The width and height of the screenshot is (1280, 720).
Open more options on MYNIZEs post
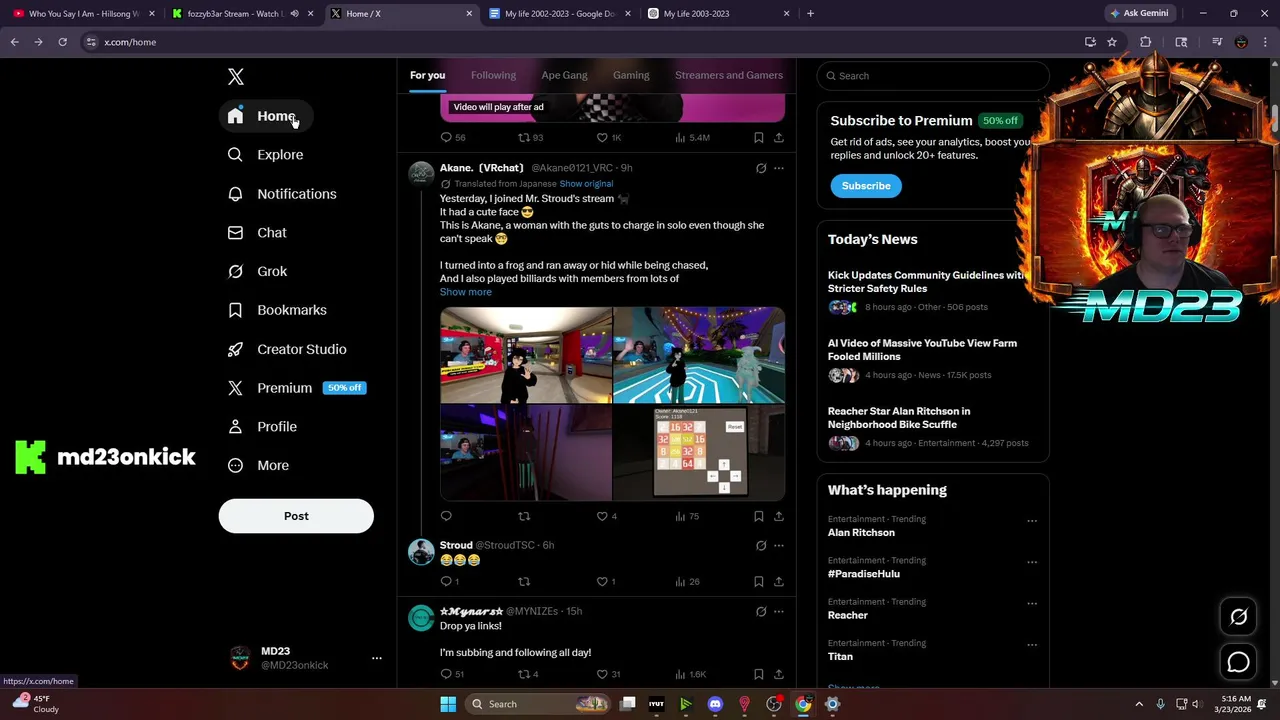[779, 611]
